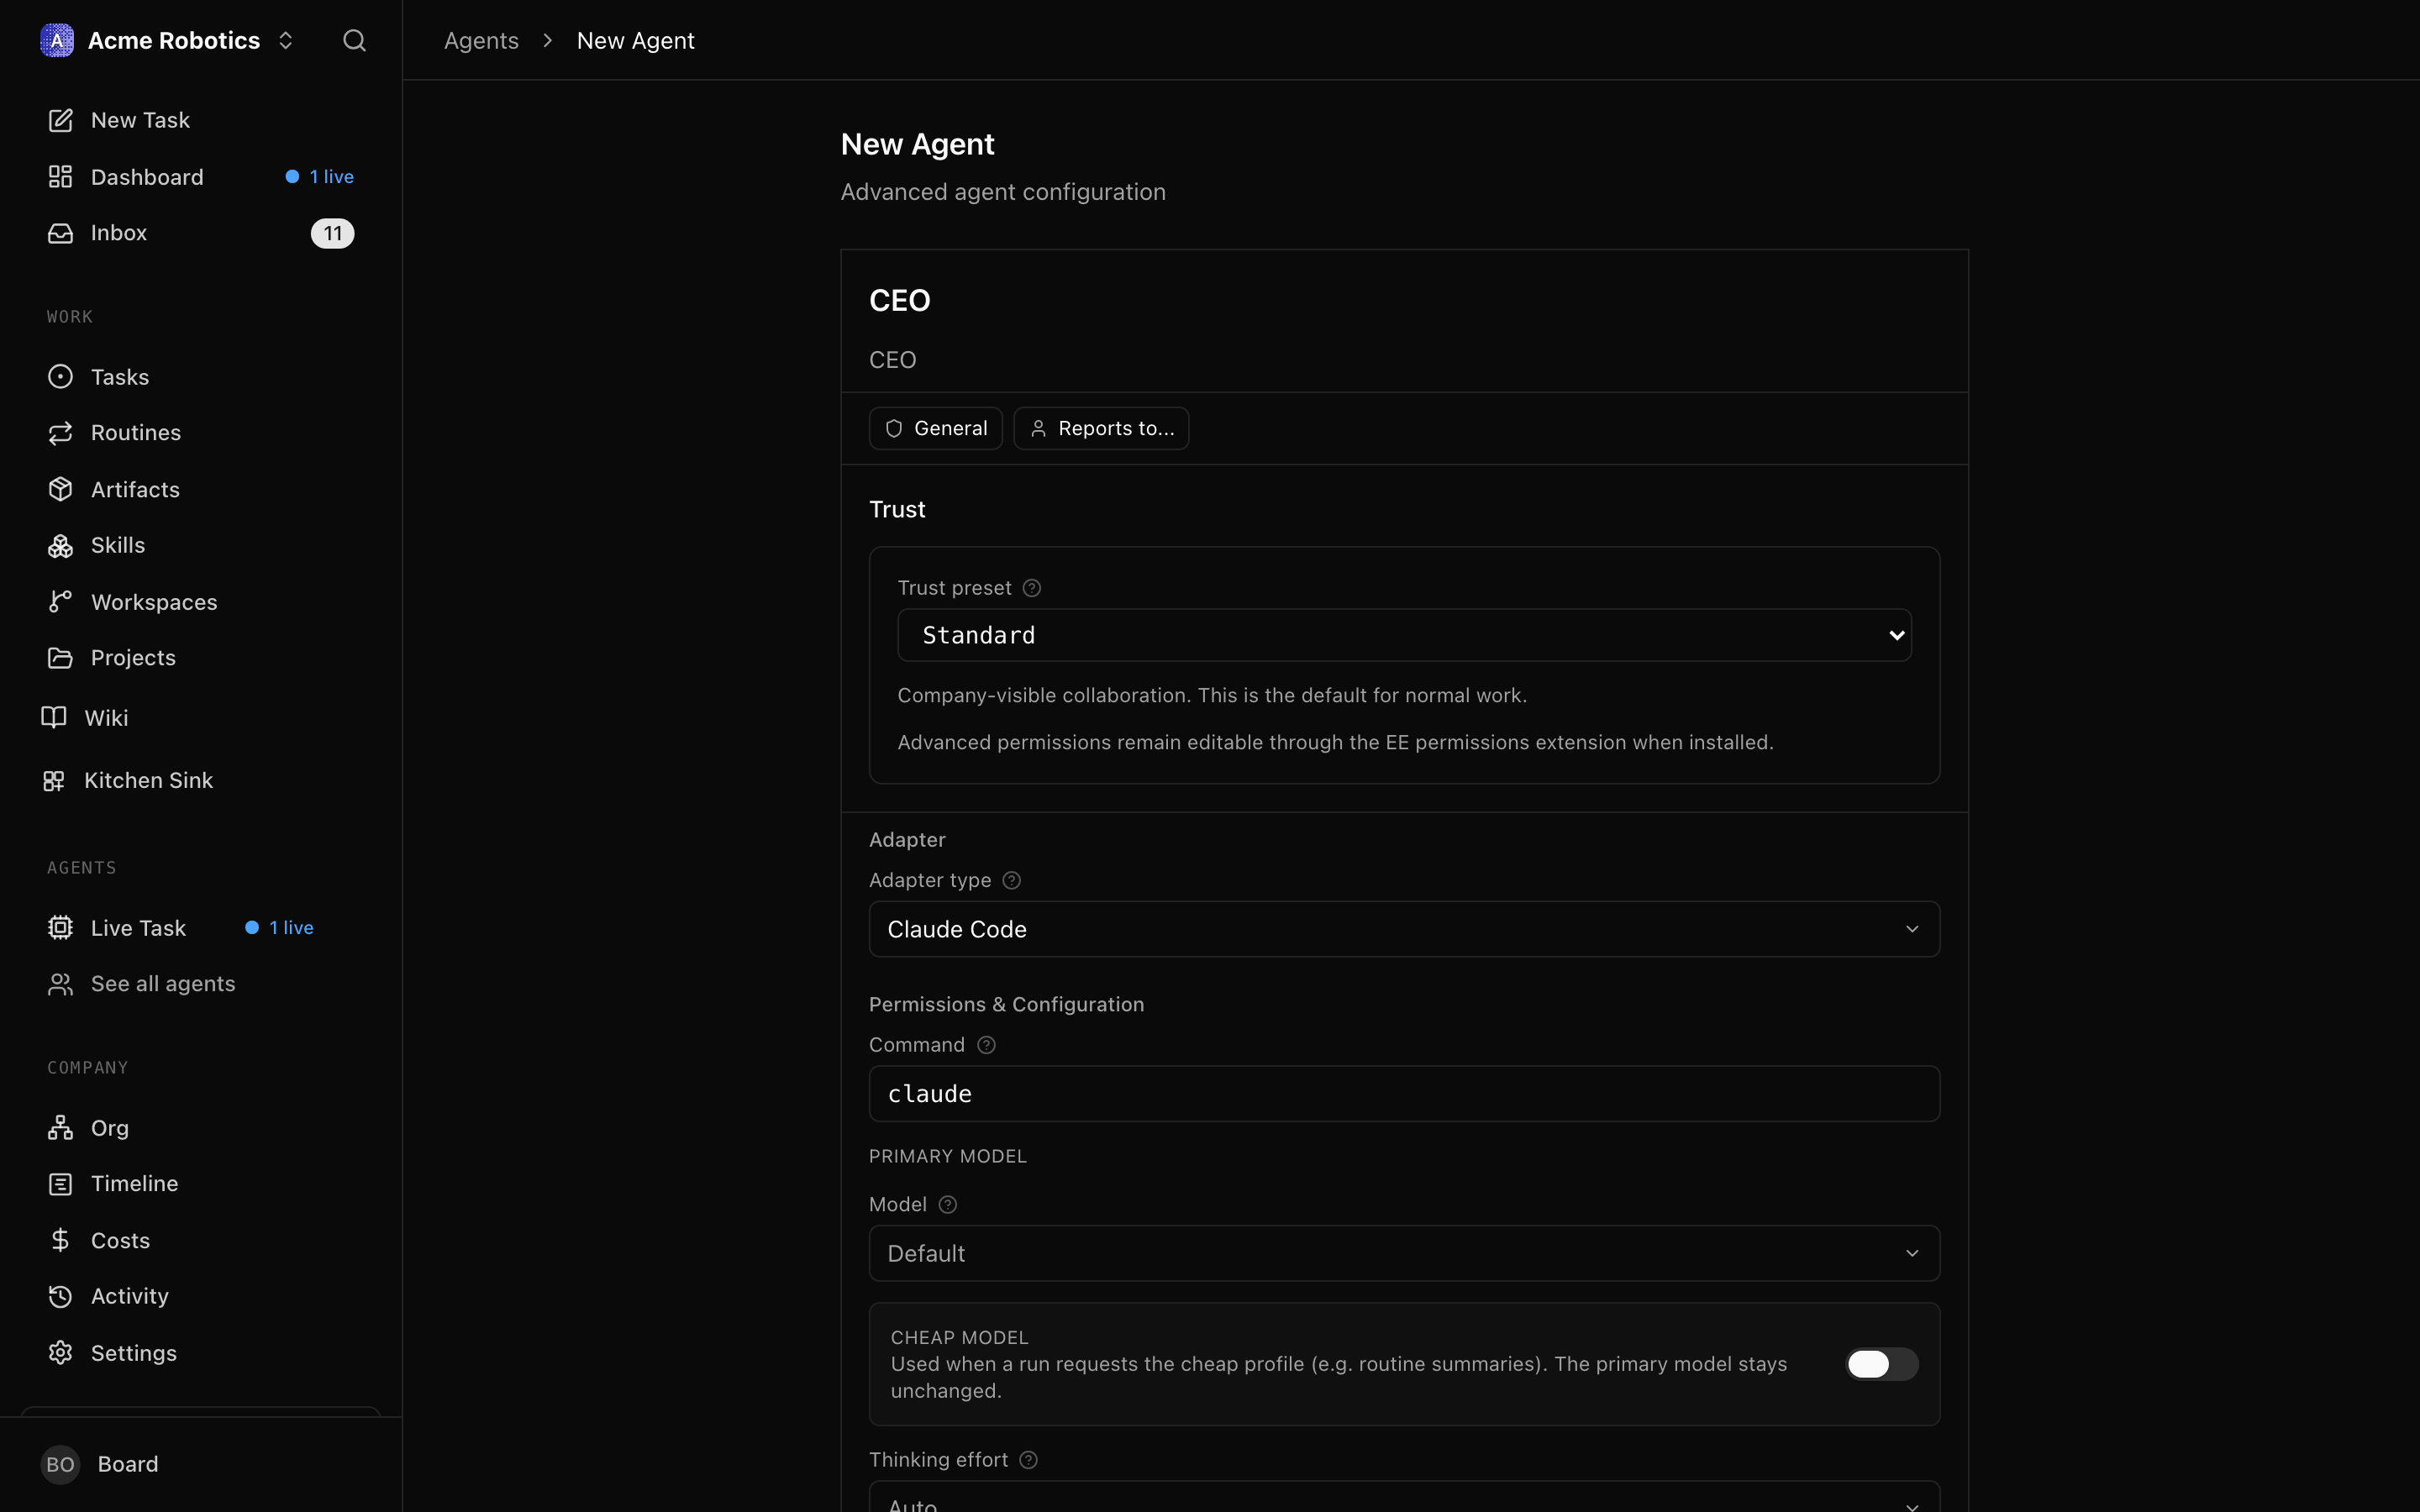Image resolution: width=2420 pixels, height=1512 pixels.
Task: Click the General role button
Action: coord(935,428)
